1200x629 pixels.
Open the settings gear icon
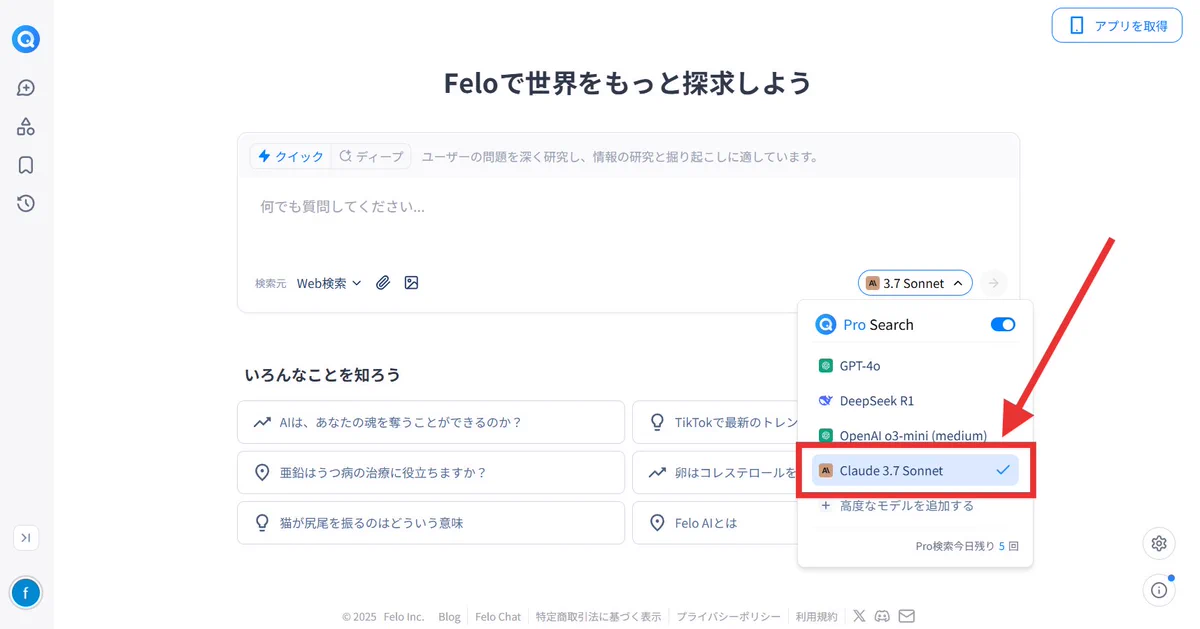[1159, 543]
